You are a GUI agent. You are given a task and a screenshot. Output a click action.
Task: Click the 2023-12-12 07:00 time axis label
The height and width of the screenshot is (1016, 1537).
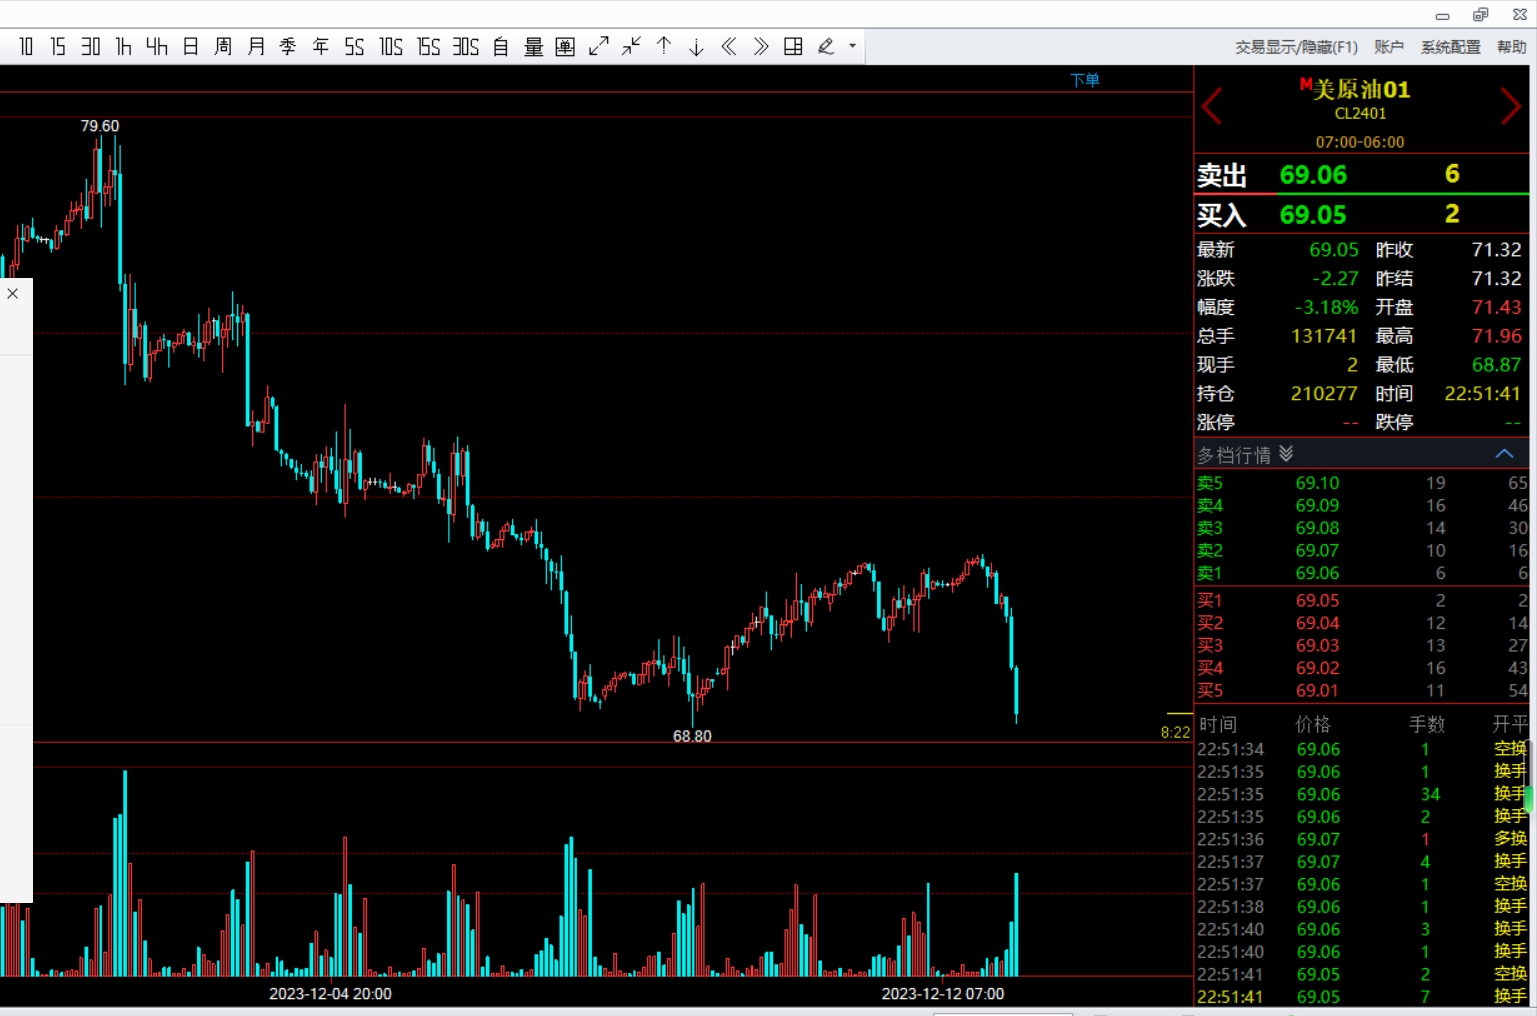(943, 994)
